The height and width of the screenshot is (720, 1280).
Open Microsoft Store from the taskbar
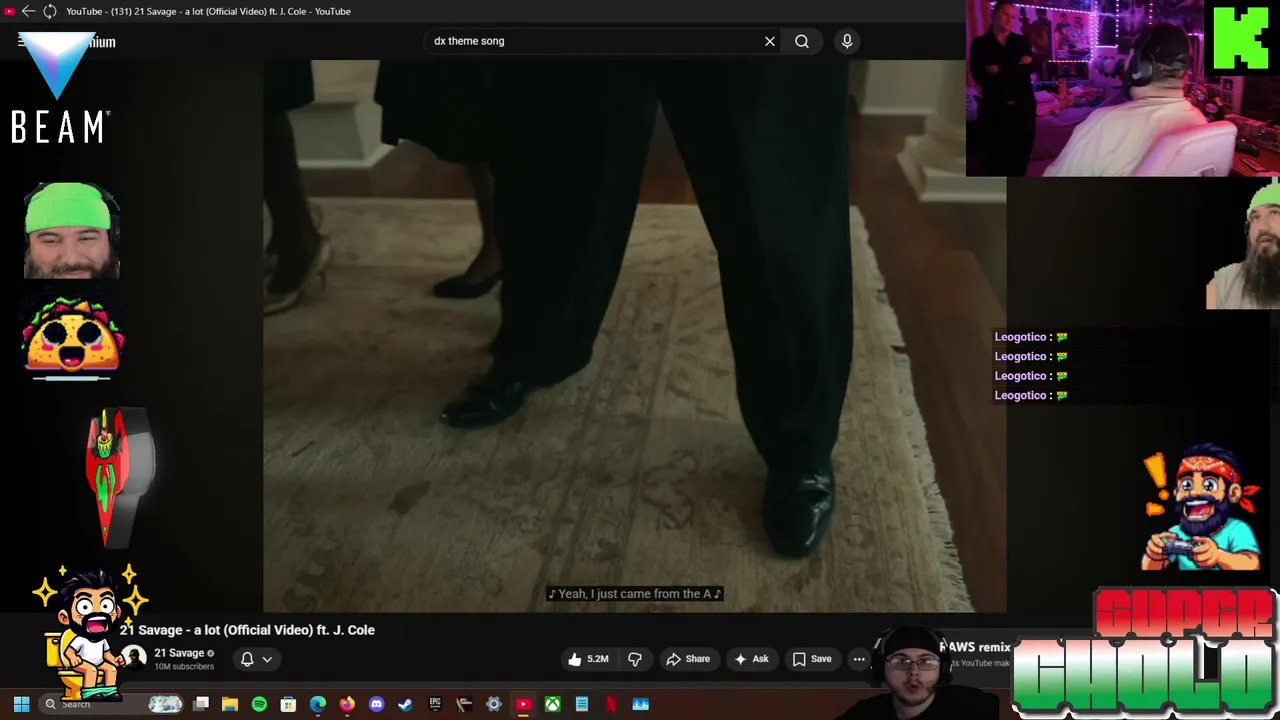(x=288, y=704)
